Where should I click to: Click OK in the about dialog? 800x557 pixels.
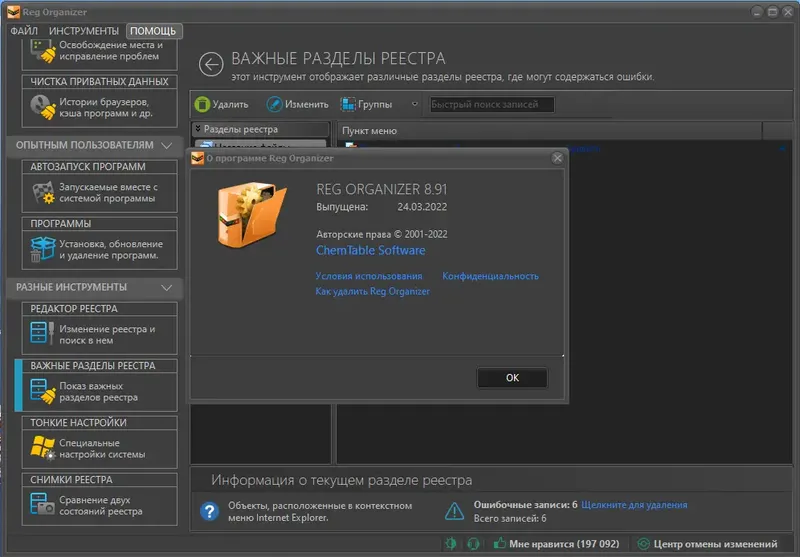point(512,377)
